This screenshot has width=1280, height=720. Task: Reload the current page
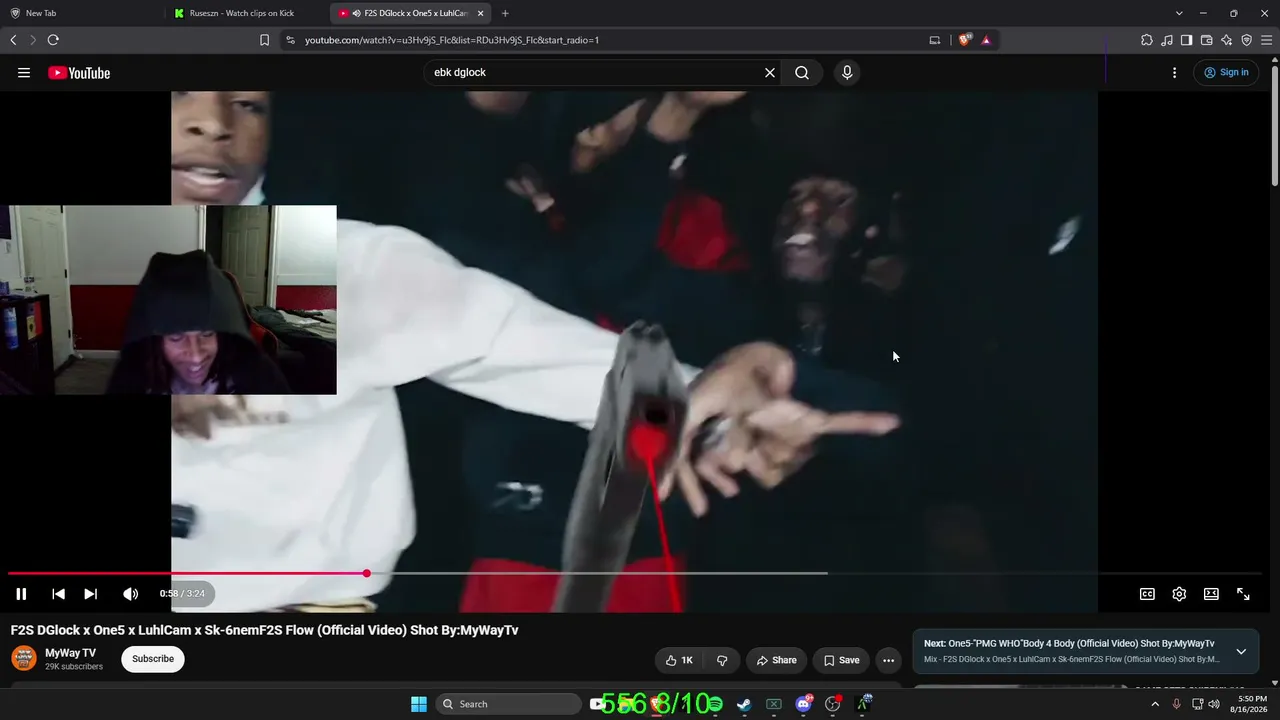tap(53, 40)
